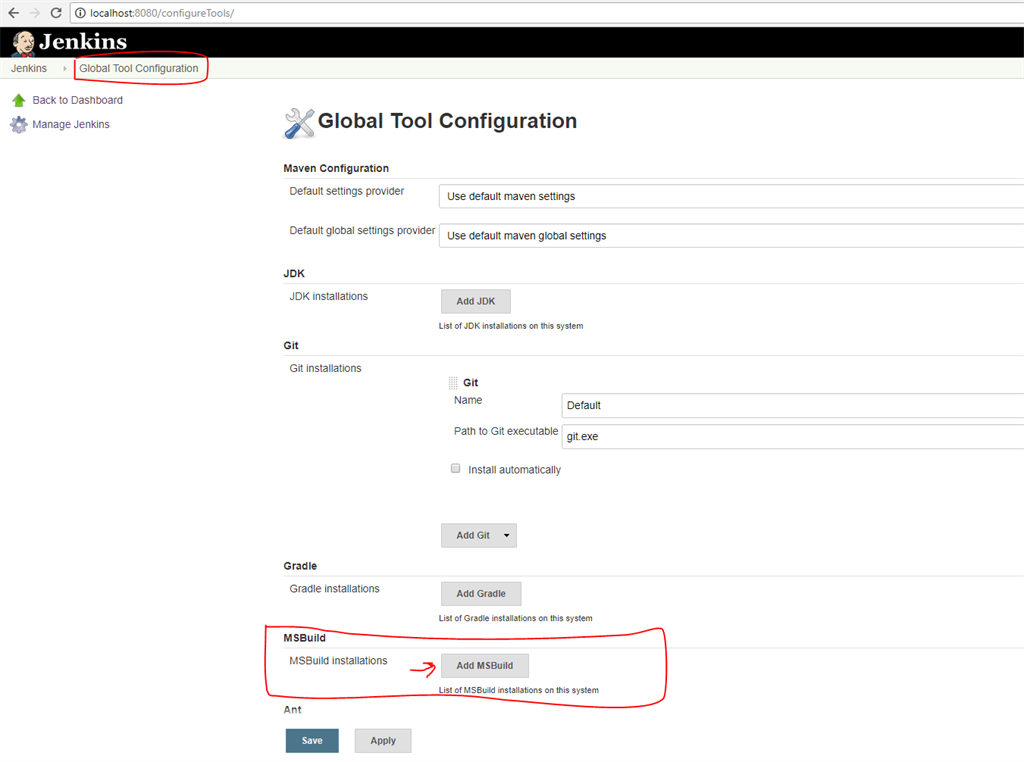The image size is (1024, 762).
Task: Expand the breadcrumb arrow after Jenkins
Action: tap(65, 69)
